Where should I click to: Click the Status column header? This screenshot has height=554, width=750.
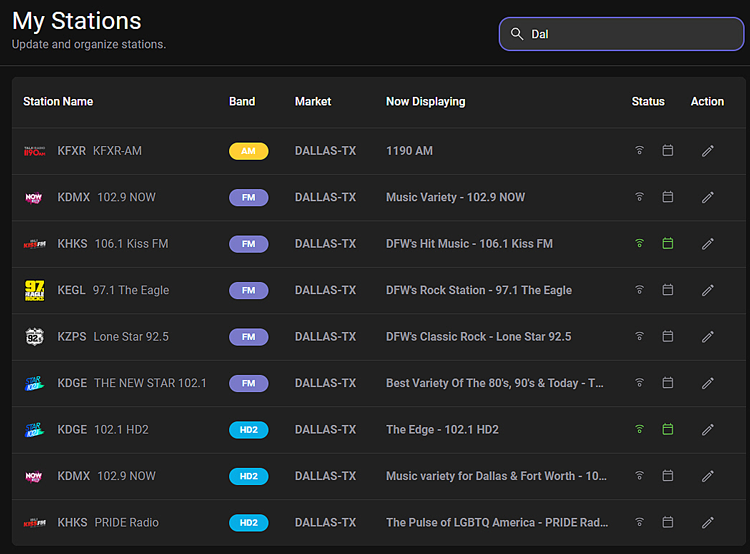pyautogui.click(x=648, y=101)
